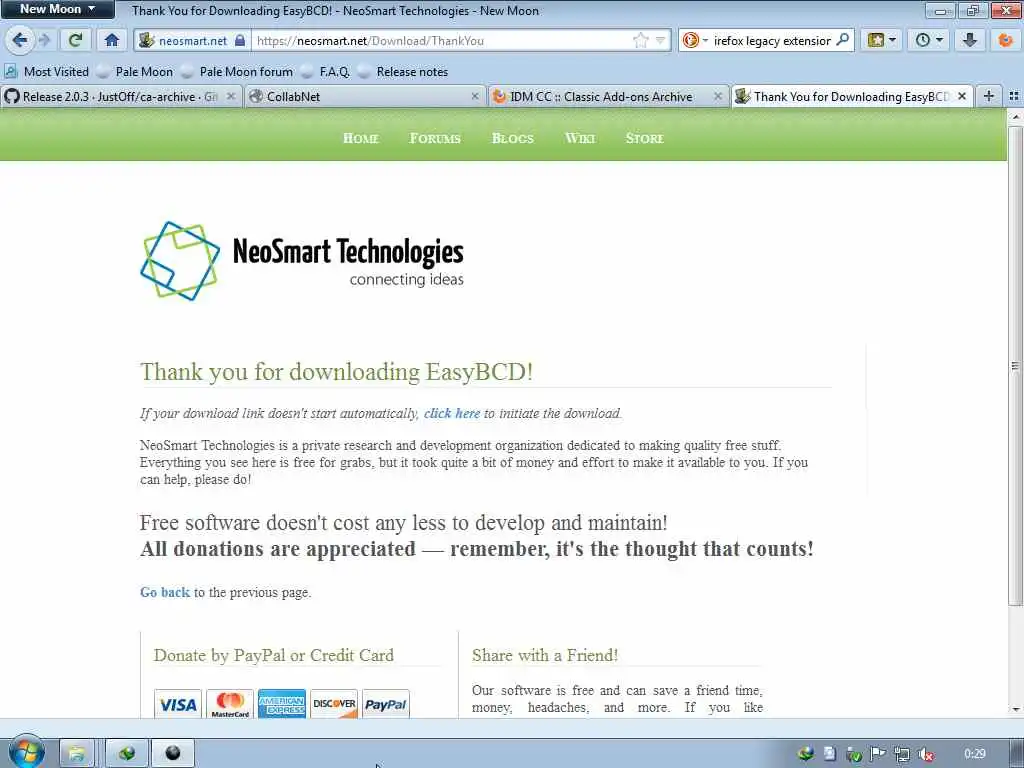This screenshot has height=768, width=1024.
Task: Open the Pale Moon forum bookmark
Action: 238,72
